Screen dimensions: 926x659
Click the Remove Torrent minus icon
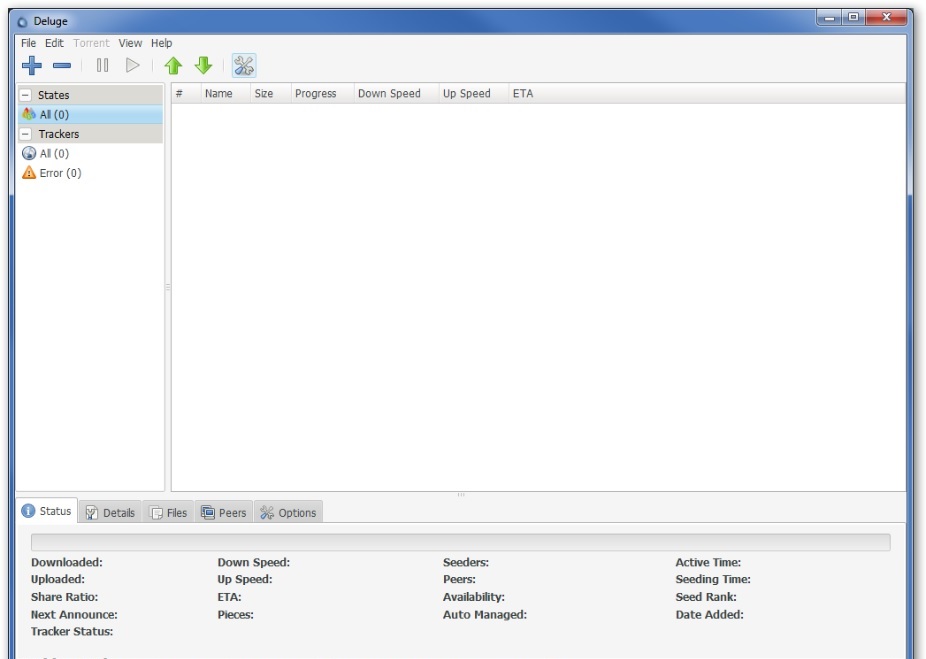pos(62,66)
